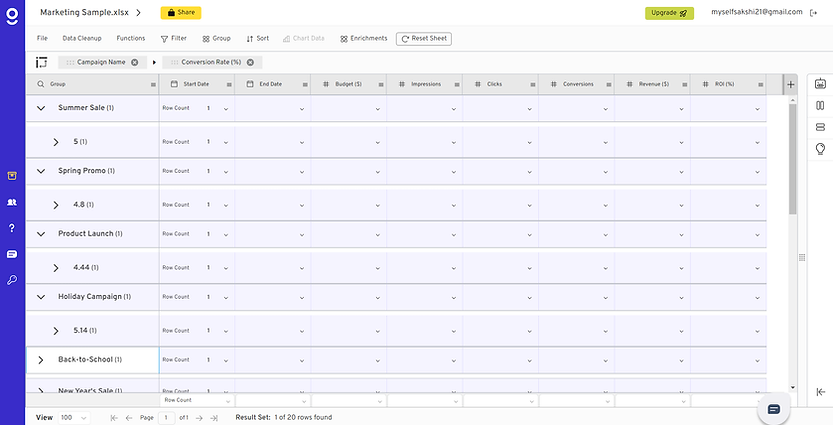Open the lightbulb insights icon in right panel
833x425 pixels.
click(x=820, y=148)
